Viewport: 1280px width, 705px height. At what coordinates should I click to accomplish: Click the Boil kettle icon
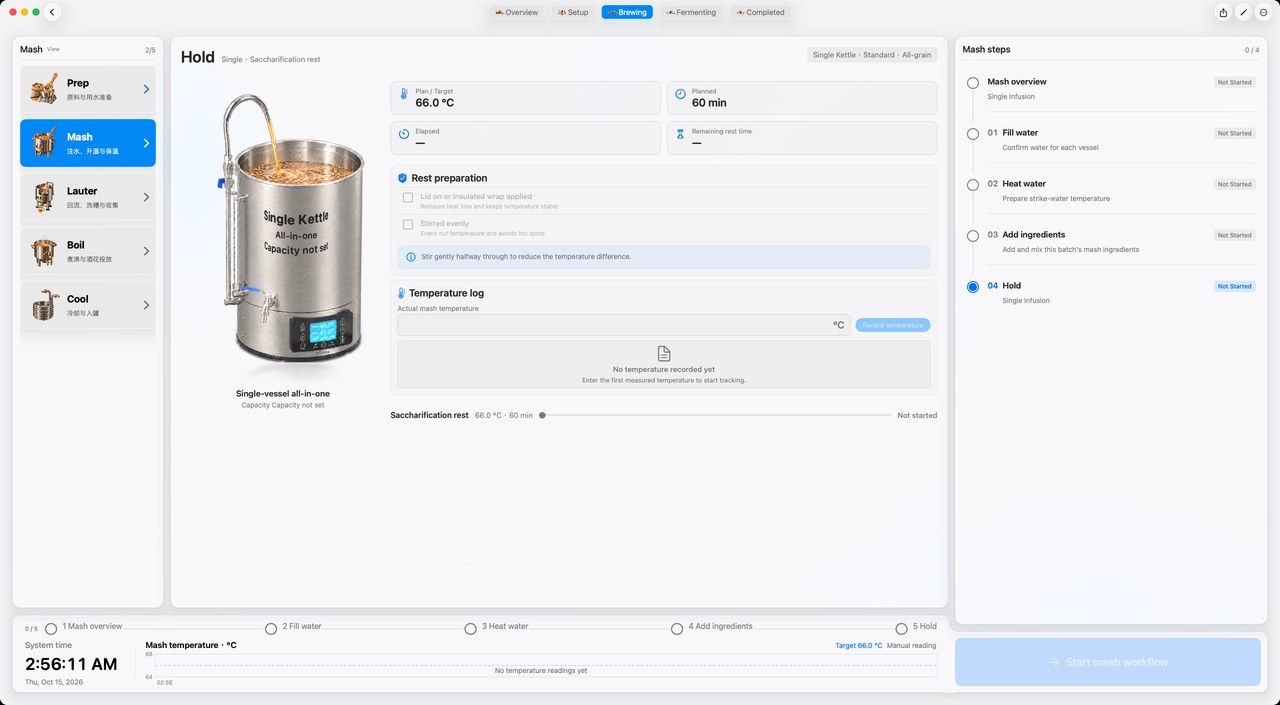(x=43, y=251)
